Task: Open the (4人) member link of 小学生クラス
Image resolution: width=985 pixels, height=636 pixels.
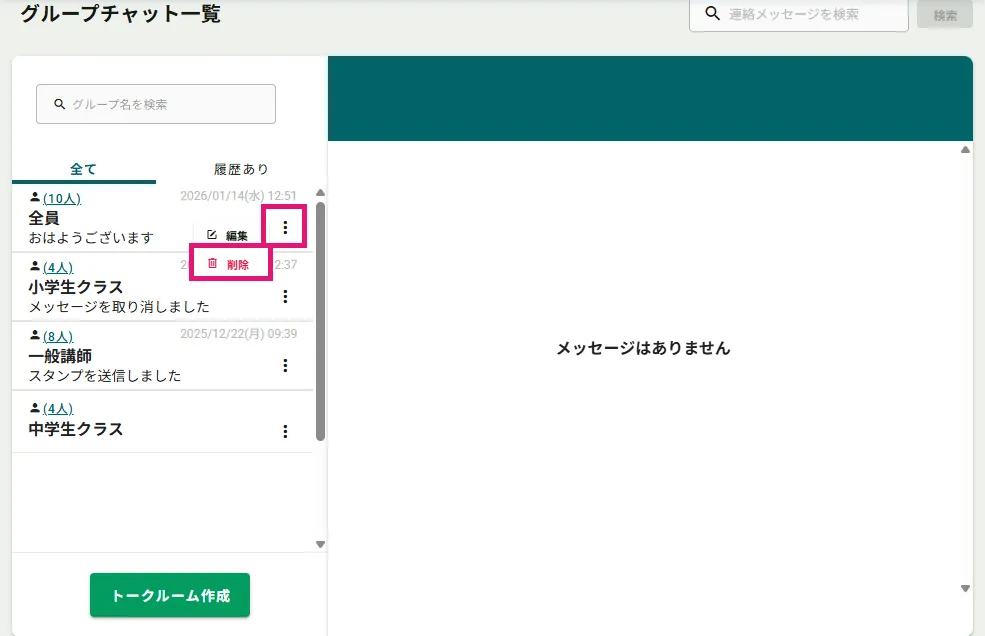Action: point(58,268)
